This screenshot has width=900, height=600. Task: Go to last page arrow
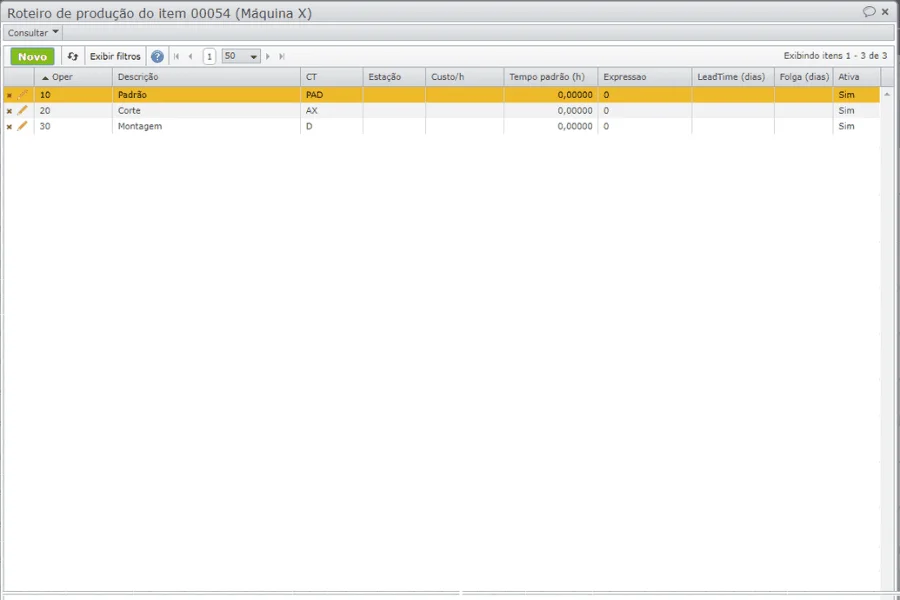click(282, 56)
